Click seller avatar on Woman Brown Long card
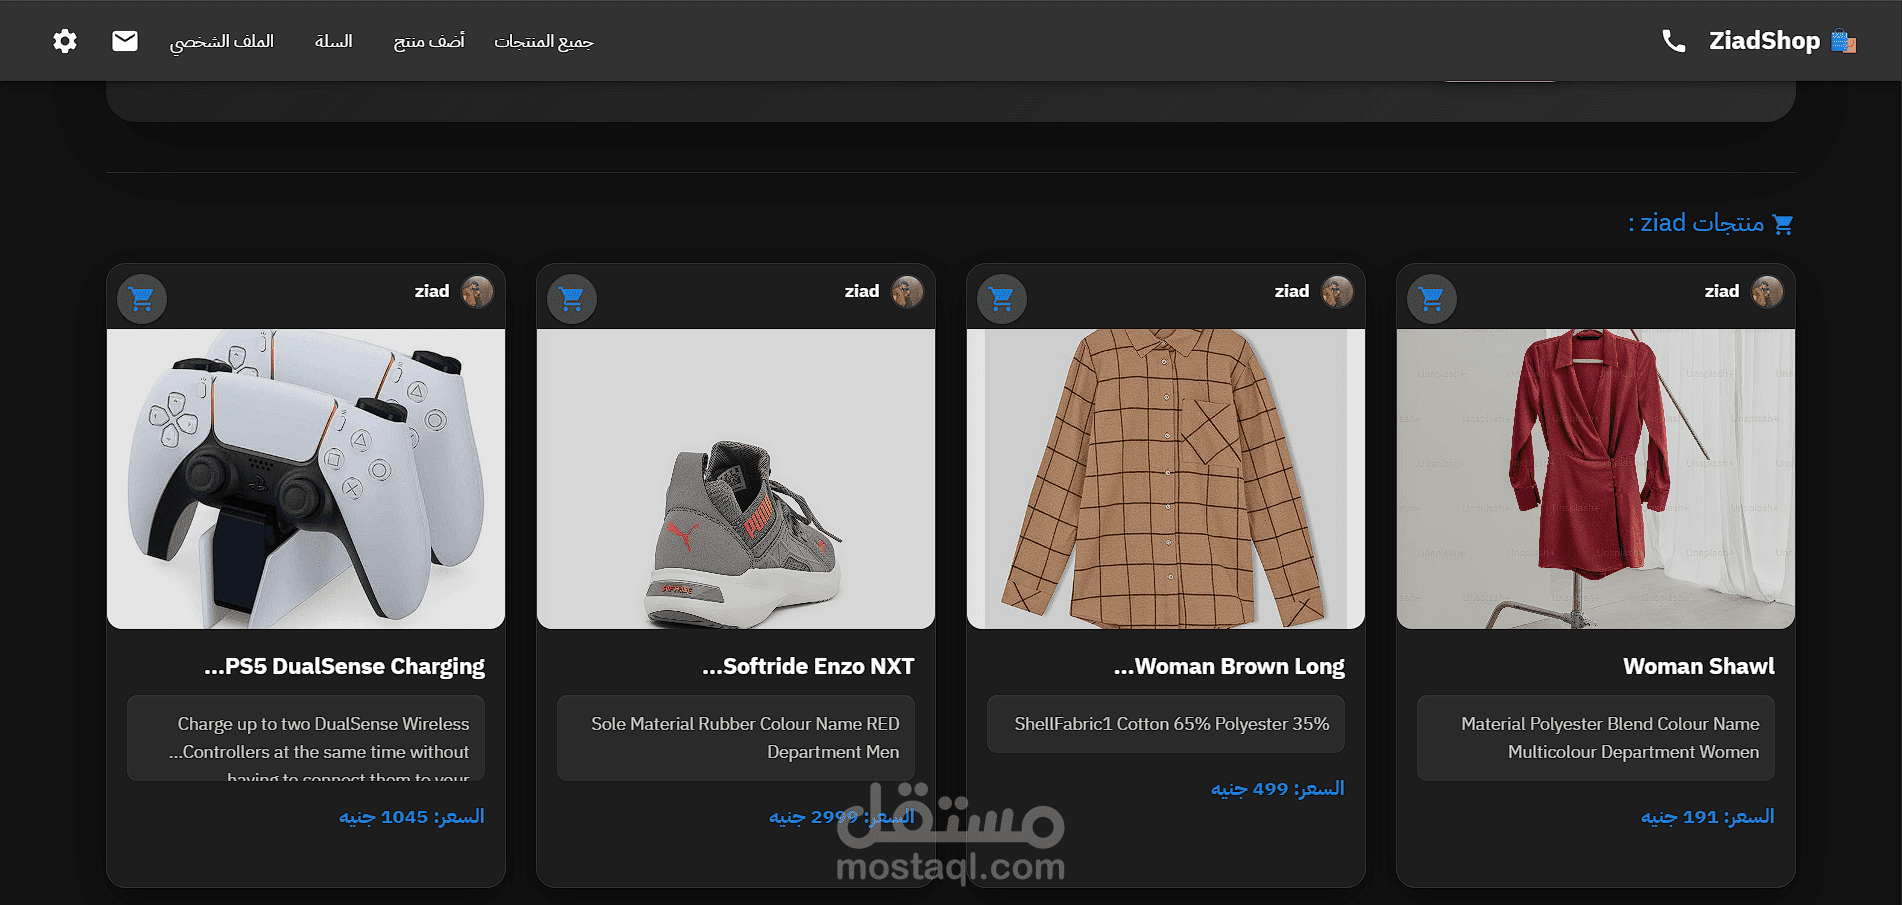The image size is (1902, 905). (x=1337, y=292)
